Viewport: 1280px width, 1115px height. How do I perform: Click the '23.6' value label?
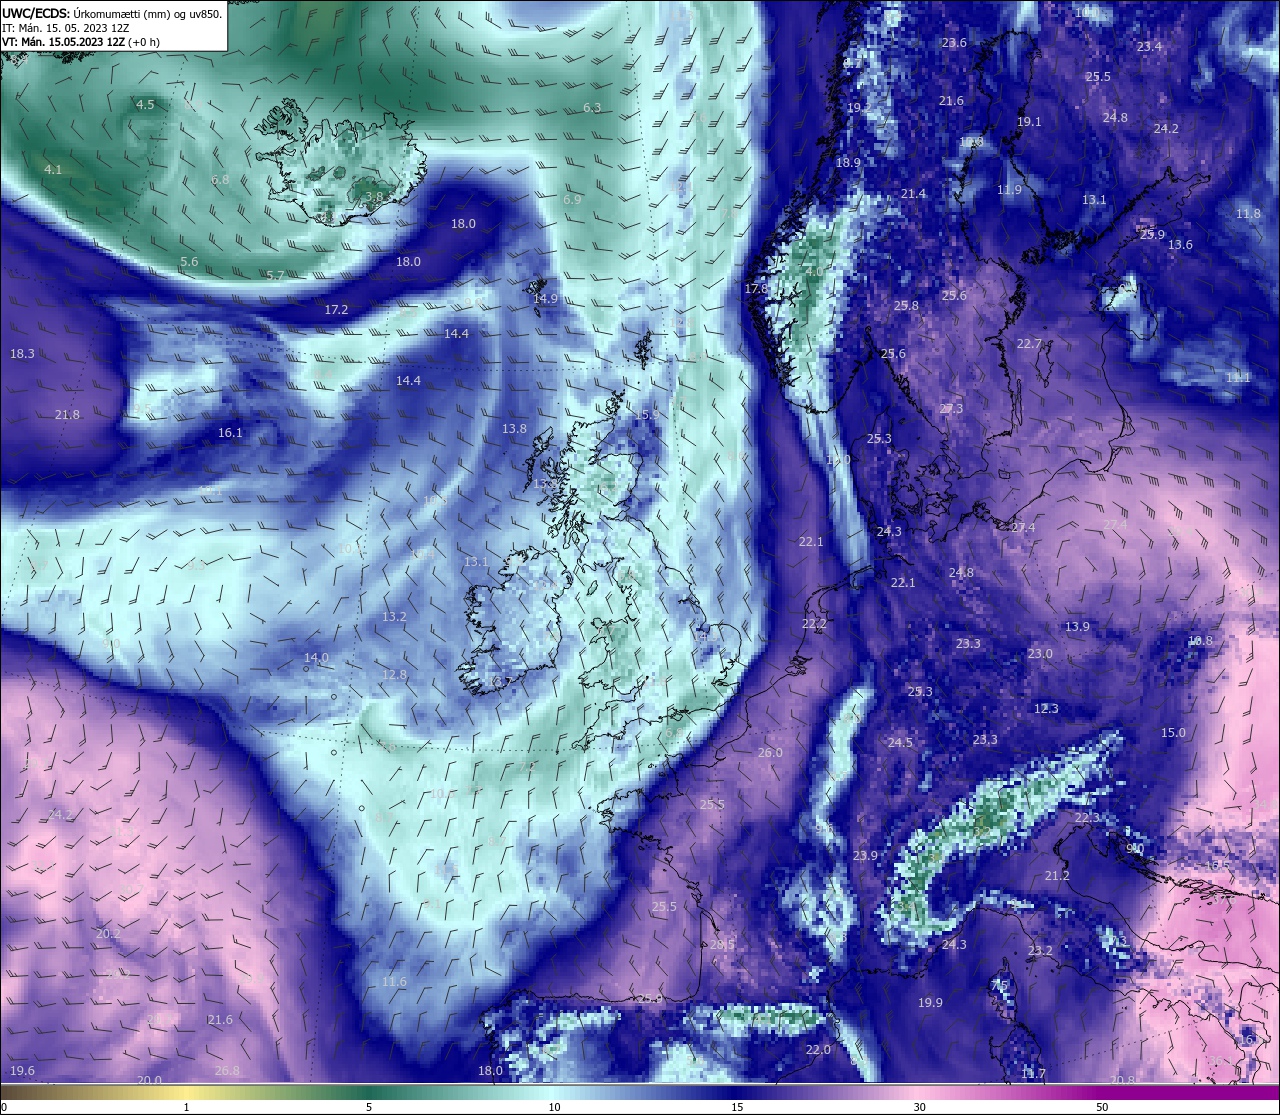click(x=954, y=43)
